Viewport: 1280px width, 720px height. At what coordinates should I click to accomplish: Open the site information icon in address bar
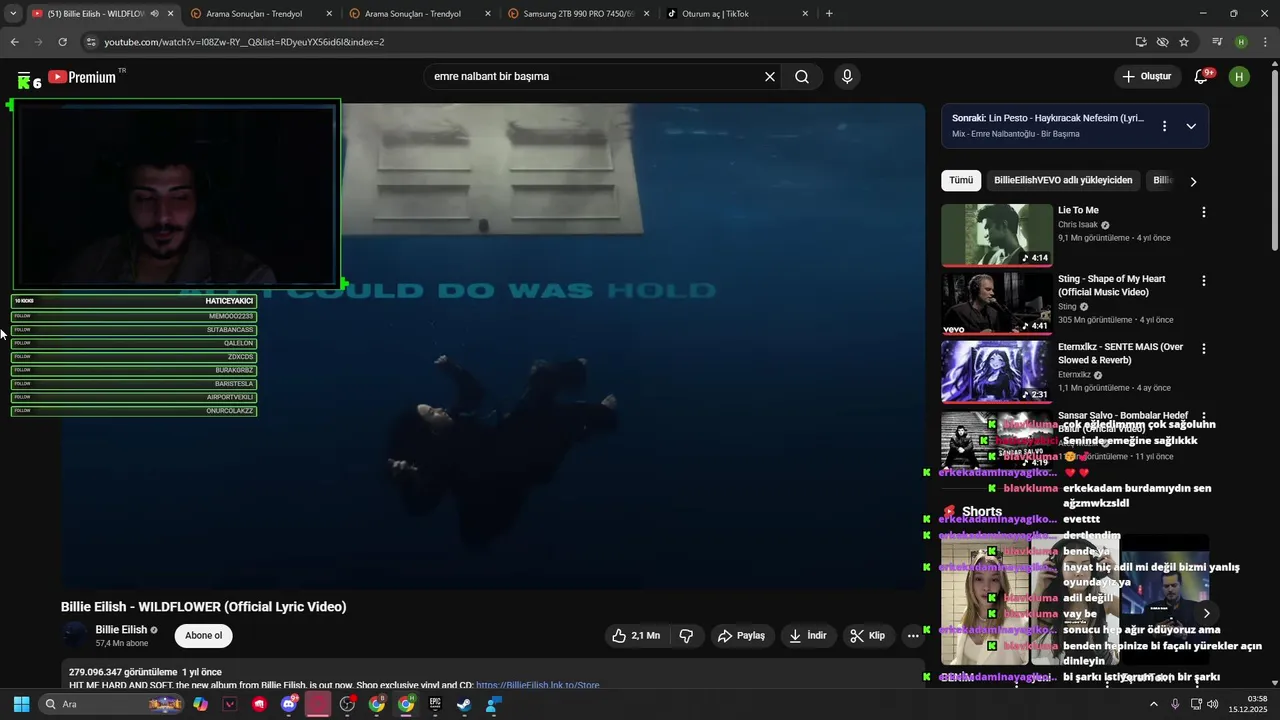pos(91,42)
